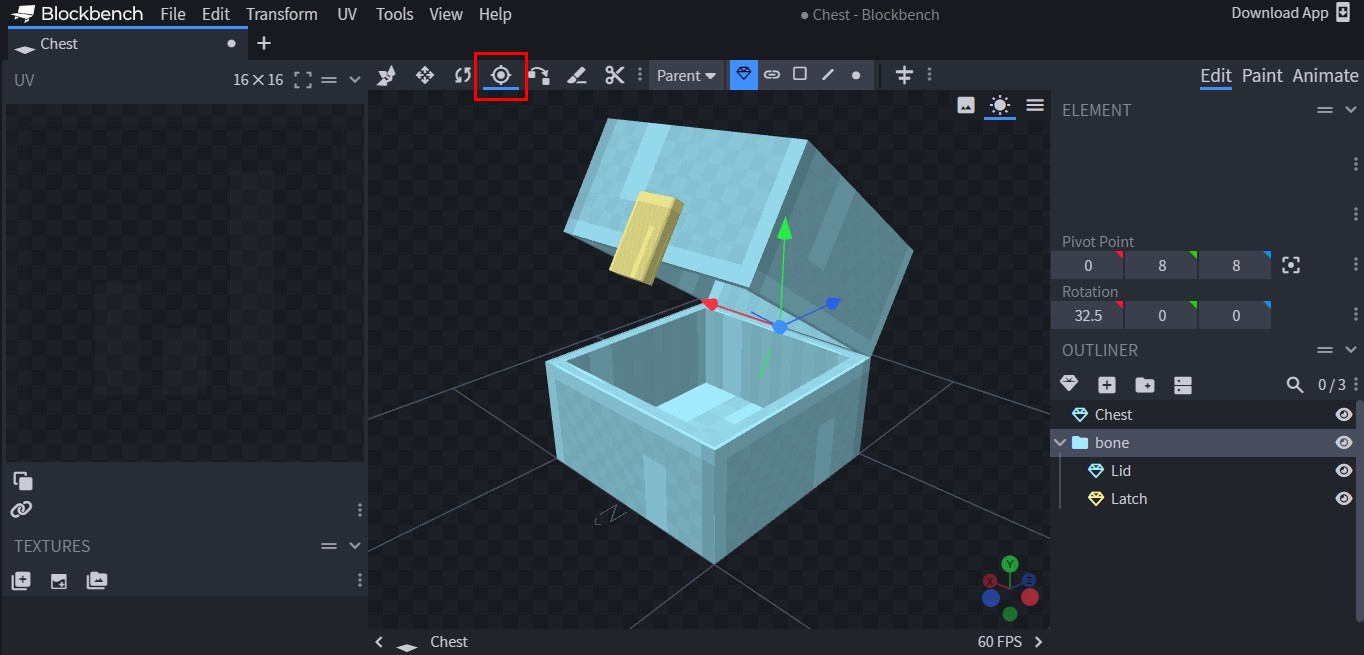Click the center pivot icon beside Pivot Point
The width and height of the screenshot is (1364, 655).
pyautogui.click(x=1291, y=265)
